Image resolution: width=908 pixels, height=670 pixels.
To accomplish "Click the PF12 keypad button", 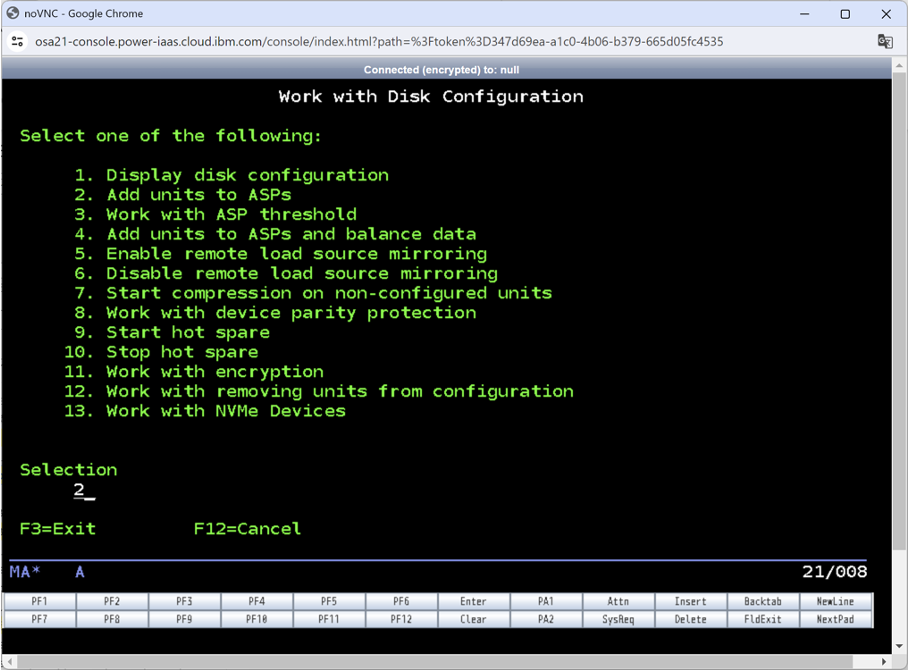I will tap(401, 619).
